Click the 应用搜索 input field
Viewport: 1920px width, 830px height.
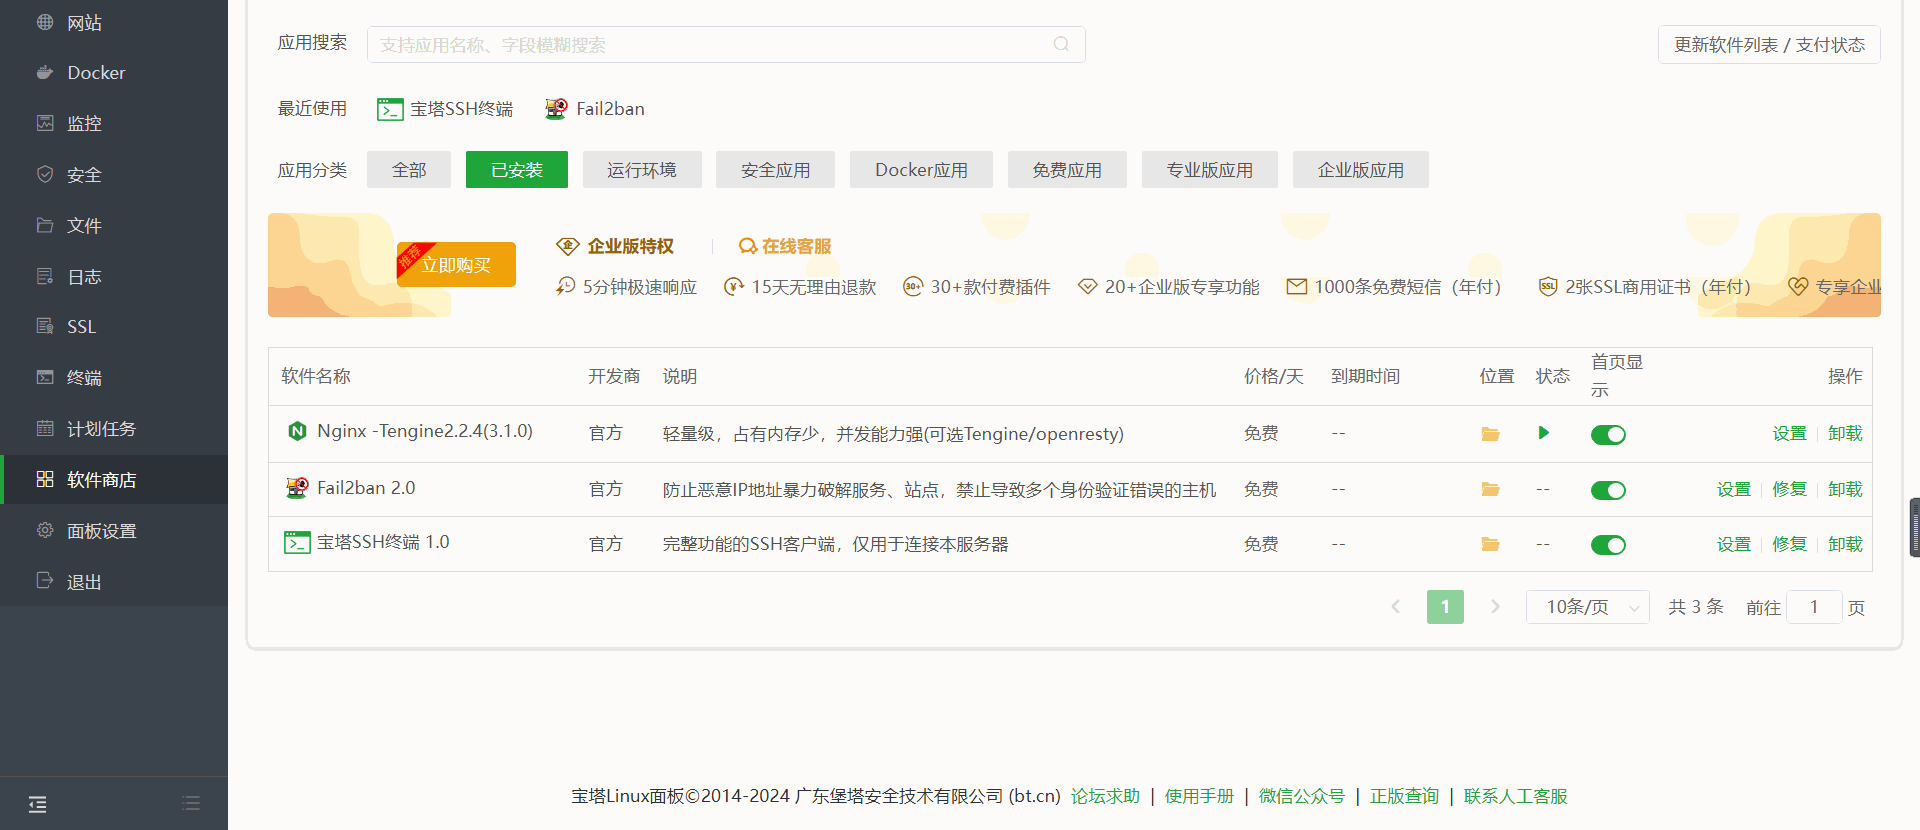pos(726,45)
